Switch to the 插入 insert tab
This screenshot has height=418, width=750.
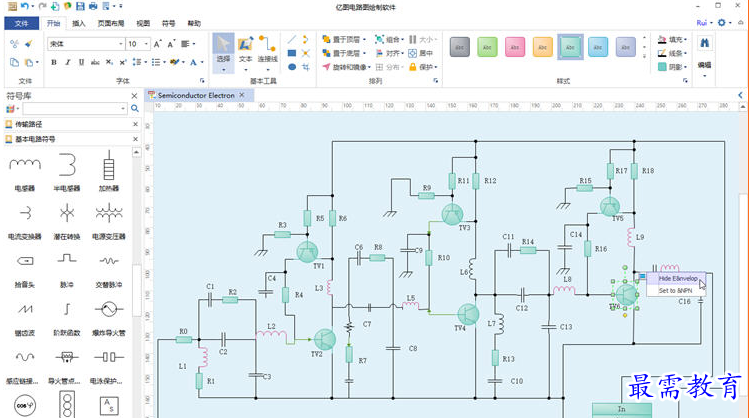coord(78,23)
